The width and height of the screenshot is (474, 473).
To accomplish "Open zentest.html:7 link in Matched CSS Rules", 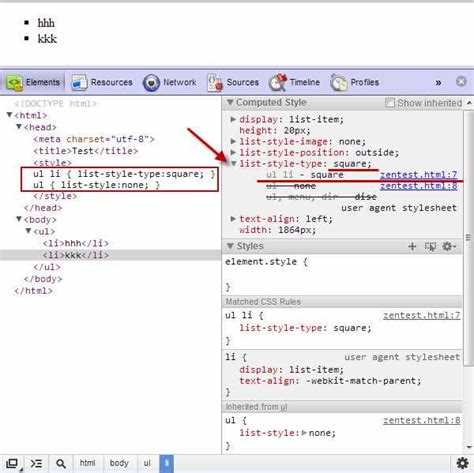I will pyautogui.click(x=422, y=315).
